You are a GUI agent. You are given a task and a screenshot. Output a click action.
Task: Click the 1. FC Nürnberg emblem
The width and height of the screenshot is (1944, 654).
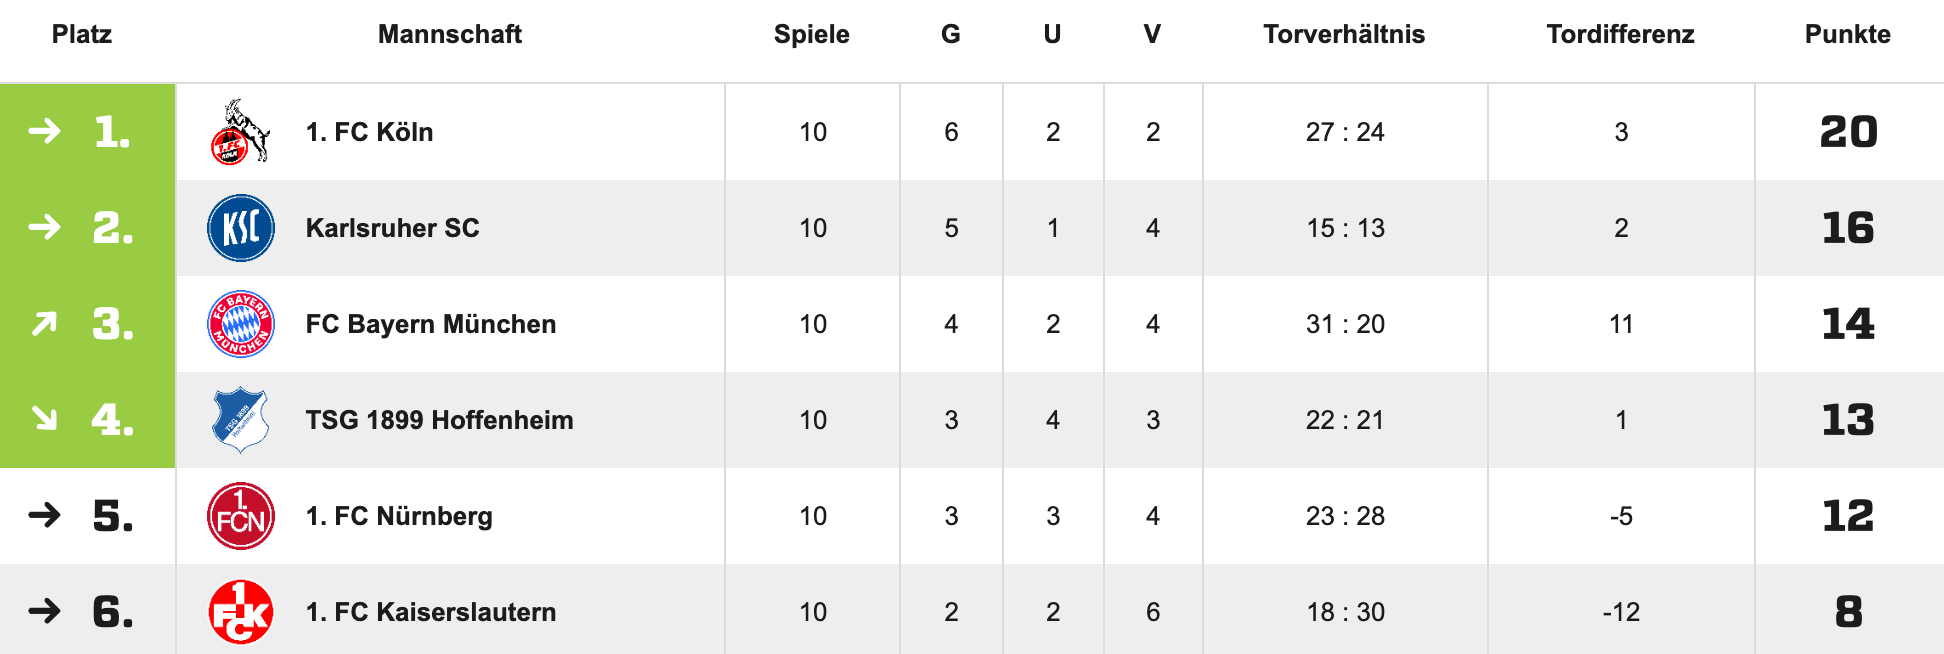click(x=240, y=516)
